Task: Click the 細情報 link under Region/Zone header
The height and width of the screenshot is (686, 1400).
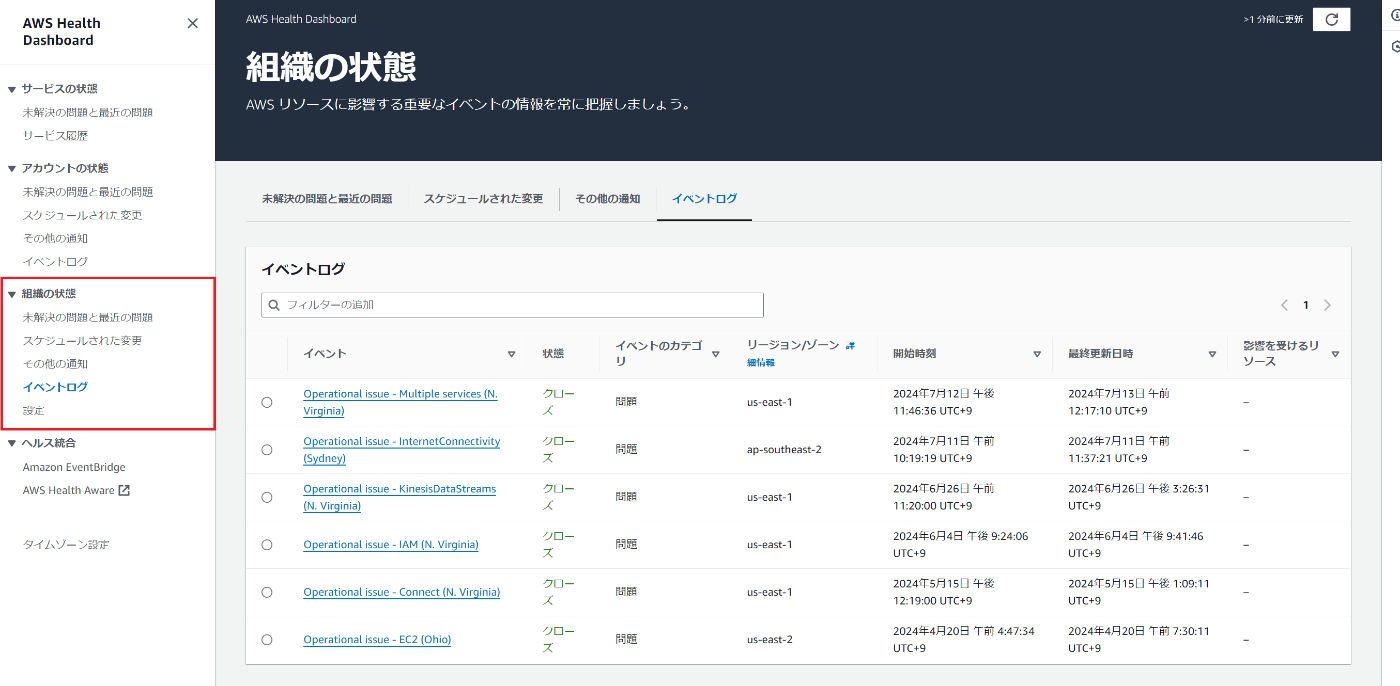Action: coord(761,363)
